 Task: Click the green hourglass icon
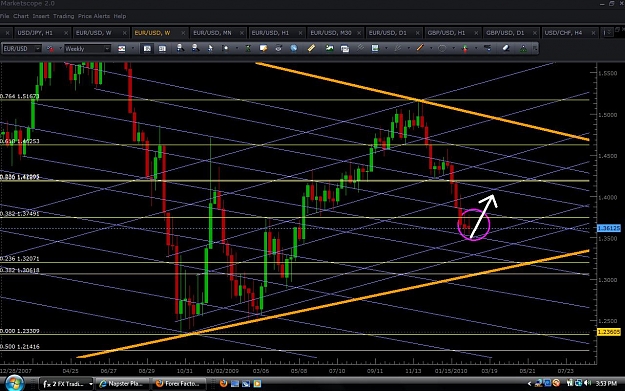pos(248,48)
